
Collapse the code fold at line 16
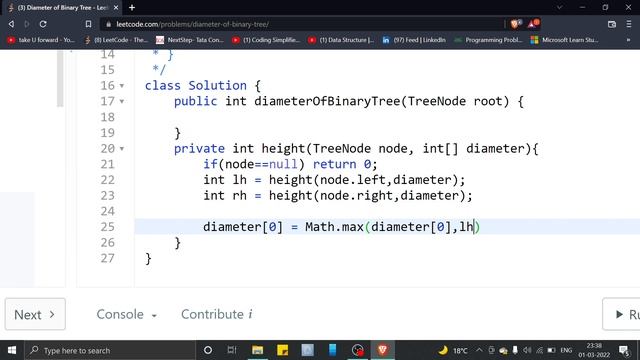(x=122, y=86)
